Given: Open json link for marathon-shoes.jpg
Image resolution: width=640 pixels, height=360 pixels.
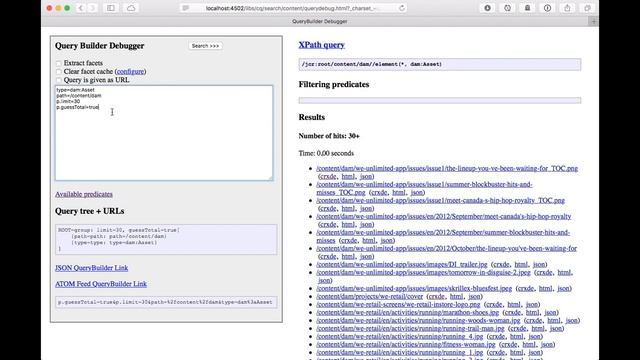Looking at the screenshot, I should point(550,312).
